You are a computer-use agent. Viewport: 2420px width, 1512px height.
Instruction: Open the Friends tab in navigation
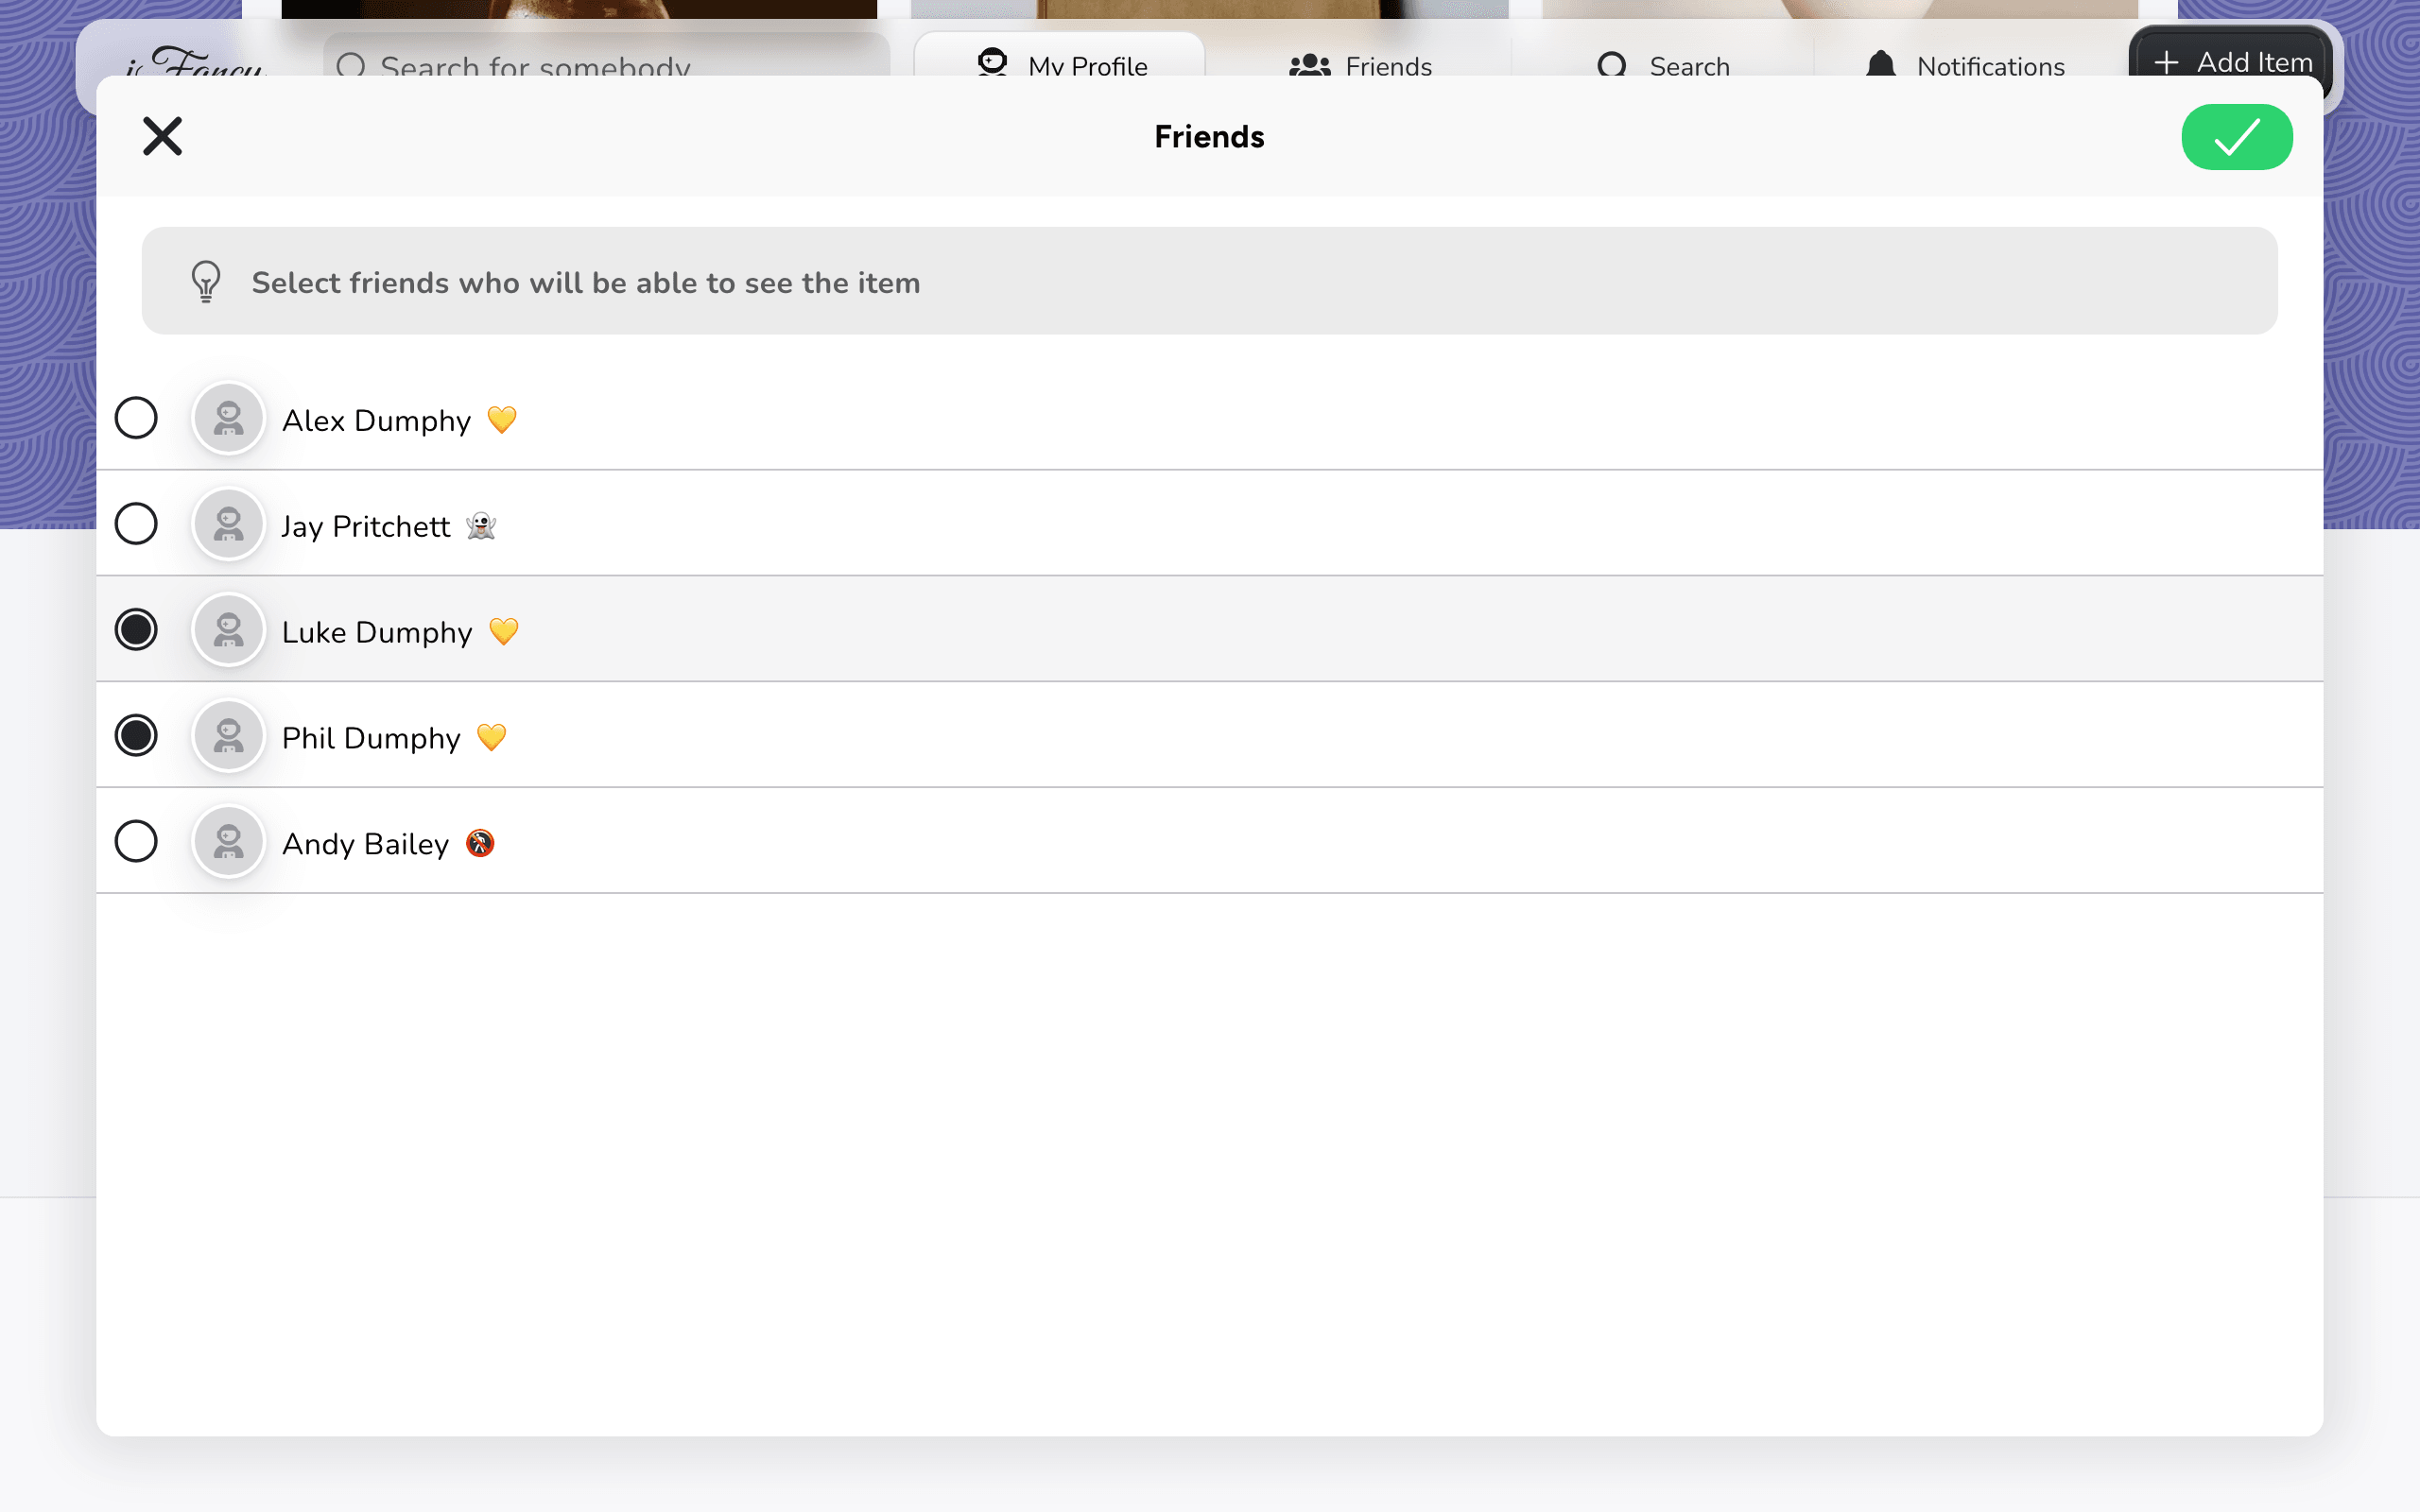[x=1360, y=64]
